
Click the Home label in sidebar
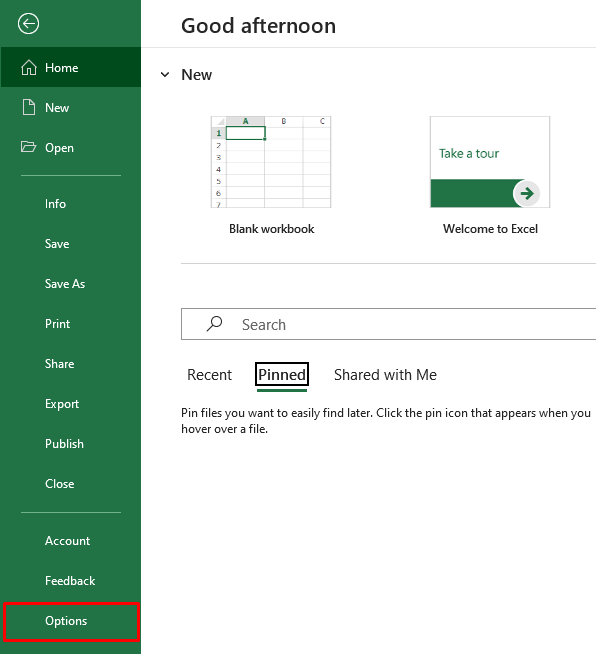(x=62, y=68)
